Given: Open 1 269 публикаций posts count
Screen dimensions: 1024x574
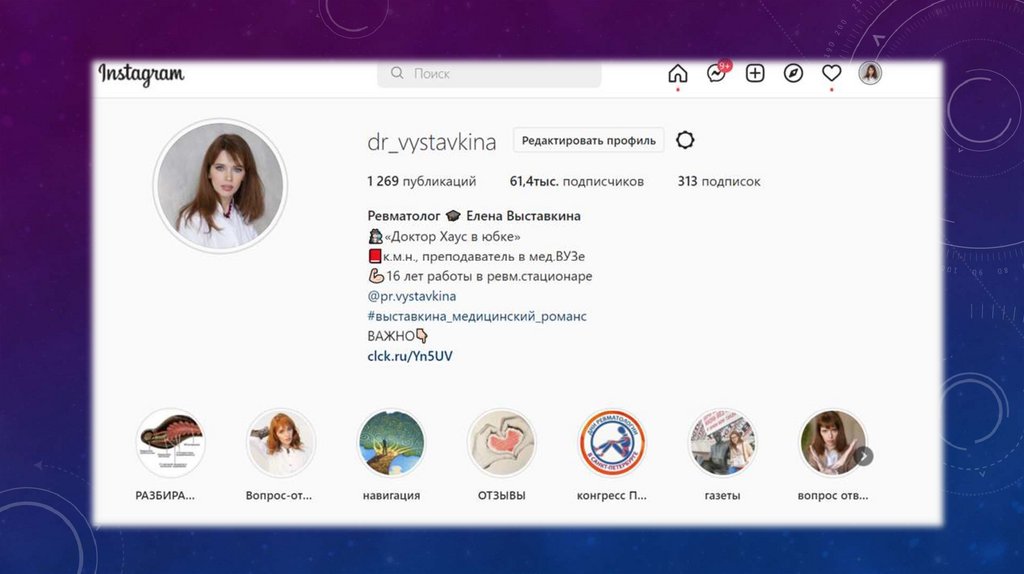Looking at the screenshot, I should (421, 182).
